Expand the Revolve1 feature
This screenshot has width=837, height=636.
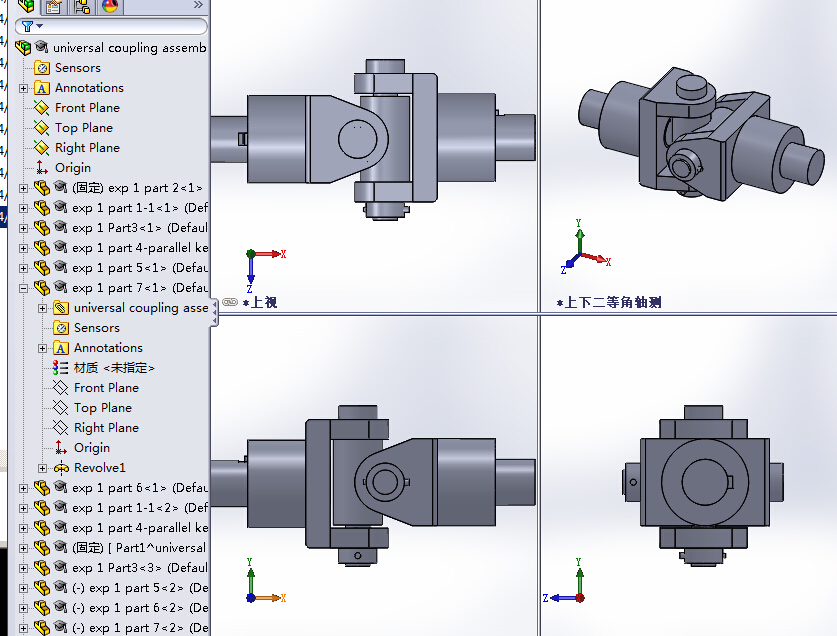[x=43, y=468]
